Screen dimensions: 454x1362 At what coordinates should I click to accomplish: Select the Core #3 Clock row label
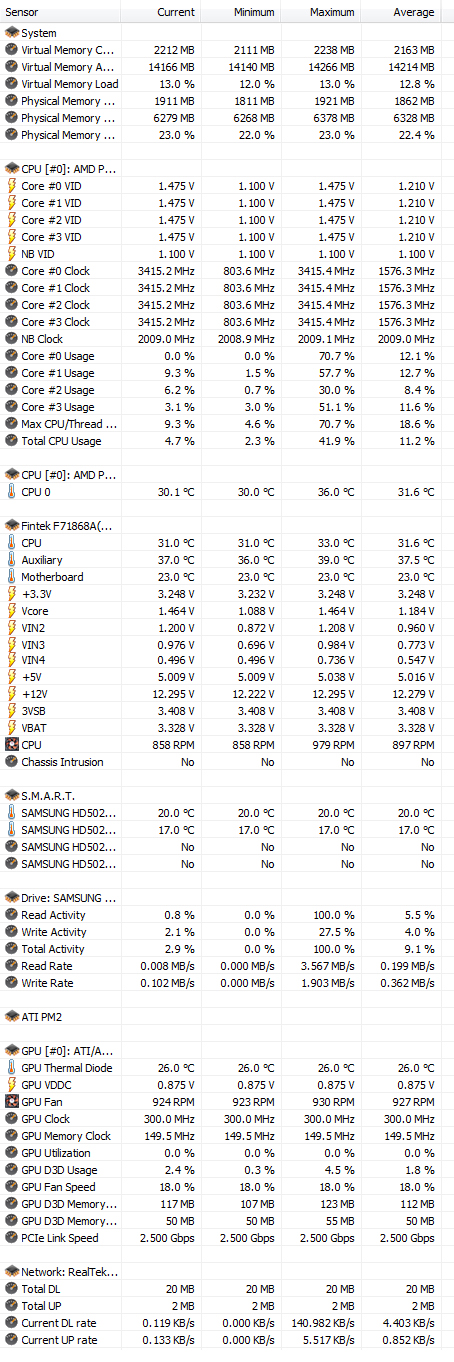tap(56, 322)
